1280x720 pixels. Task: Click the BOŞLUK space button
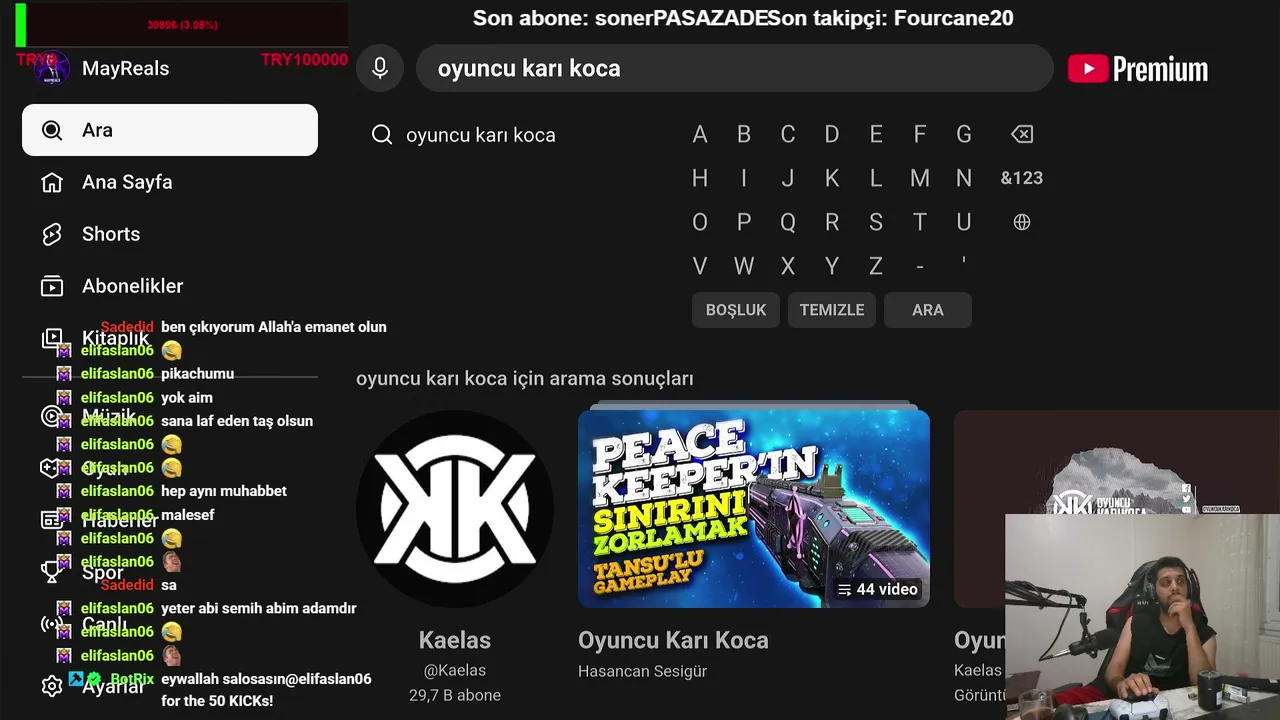point(736,310)
